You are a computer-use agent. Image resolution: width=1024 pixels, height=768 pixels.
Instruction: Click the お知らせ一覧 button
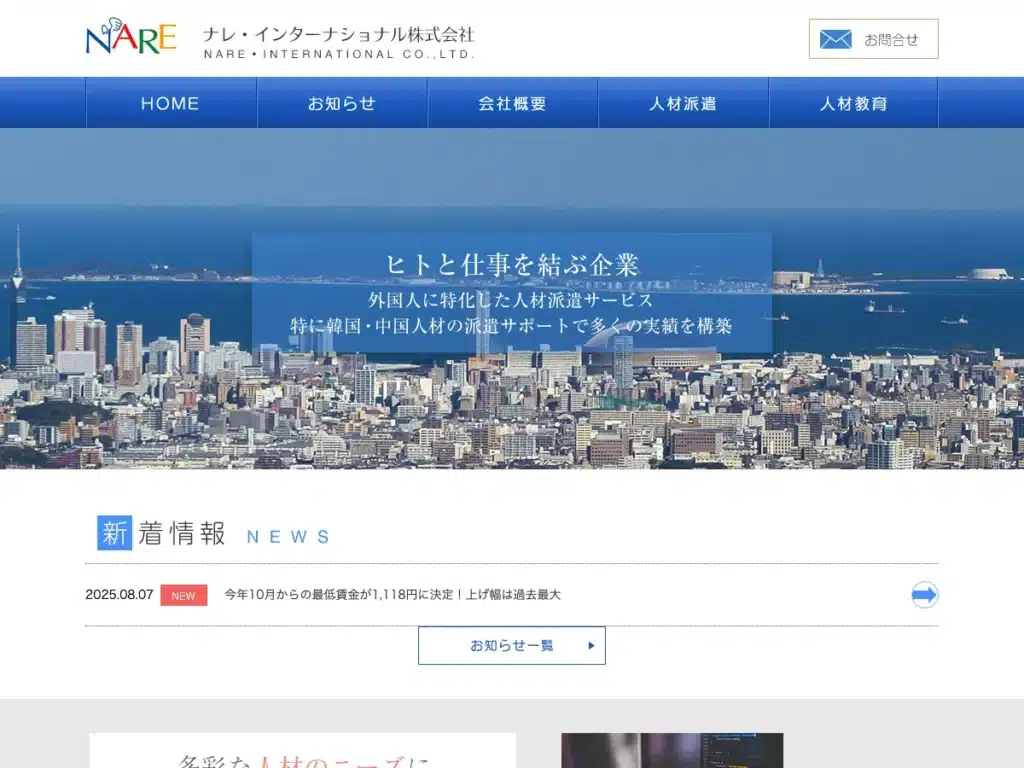512,645
